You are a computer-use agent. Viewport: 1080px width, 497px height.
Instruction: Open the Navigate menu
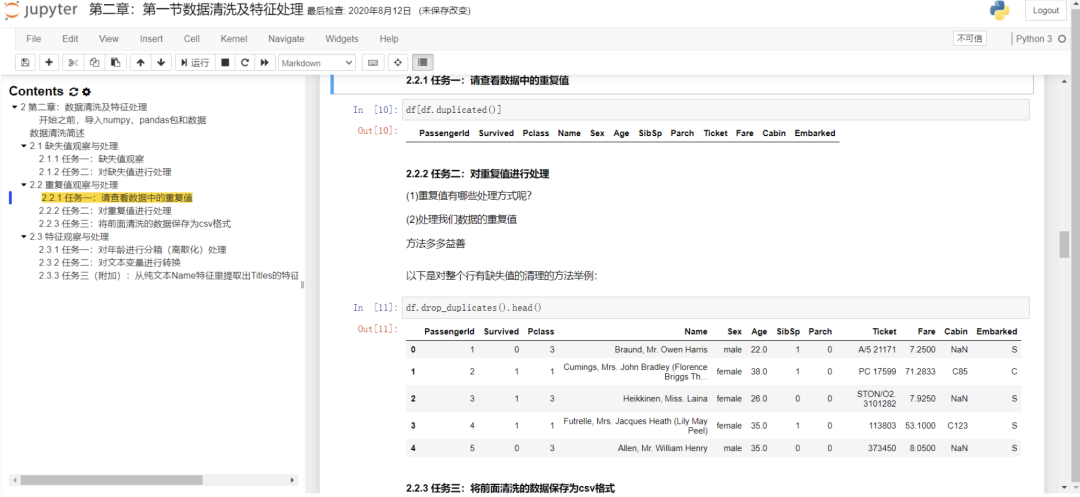tap(287, 39)
